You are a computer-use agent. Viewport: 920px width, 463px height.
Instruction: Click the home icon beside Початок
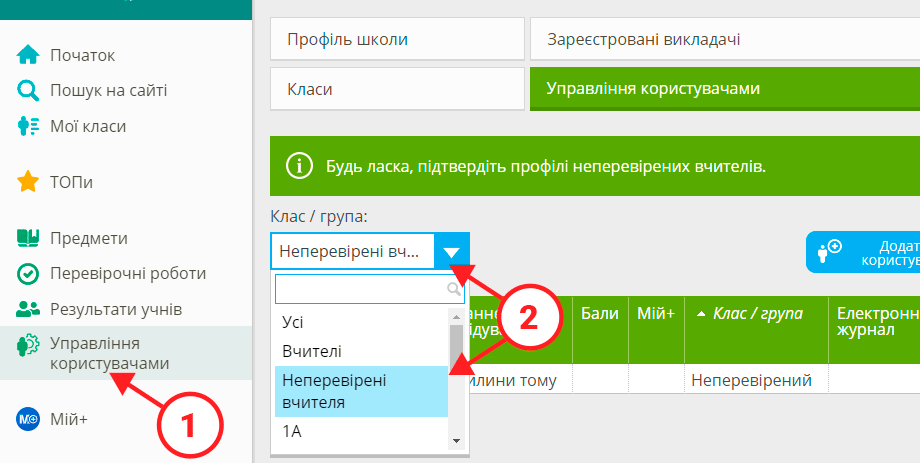coord(28,55)
